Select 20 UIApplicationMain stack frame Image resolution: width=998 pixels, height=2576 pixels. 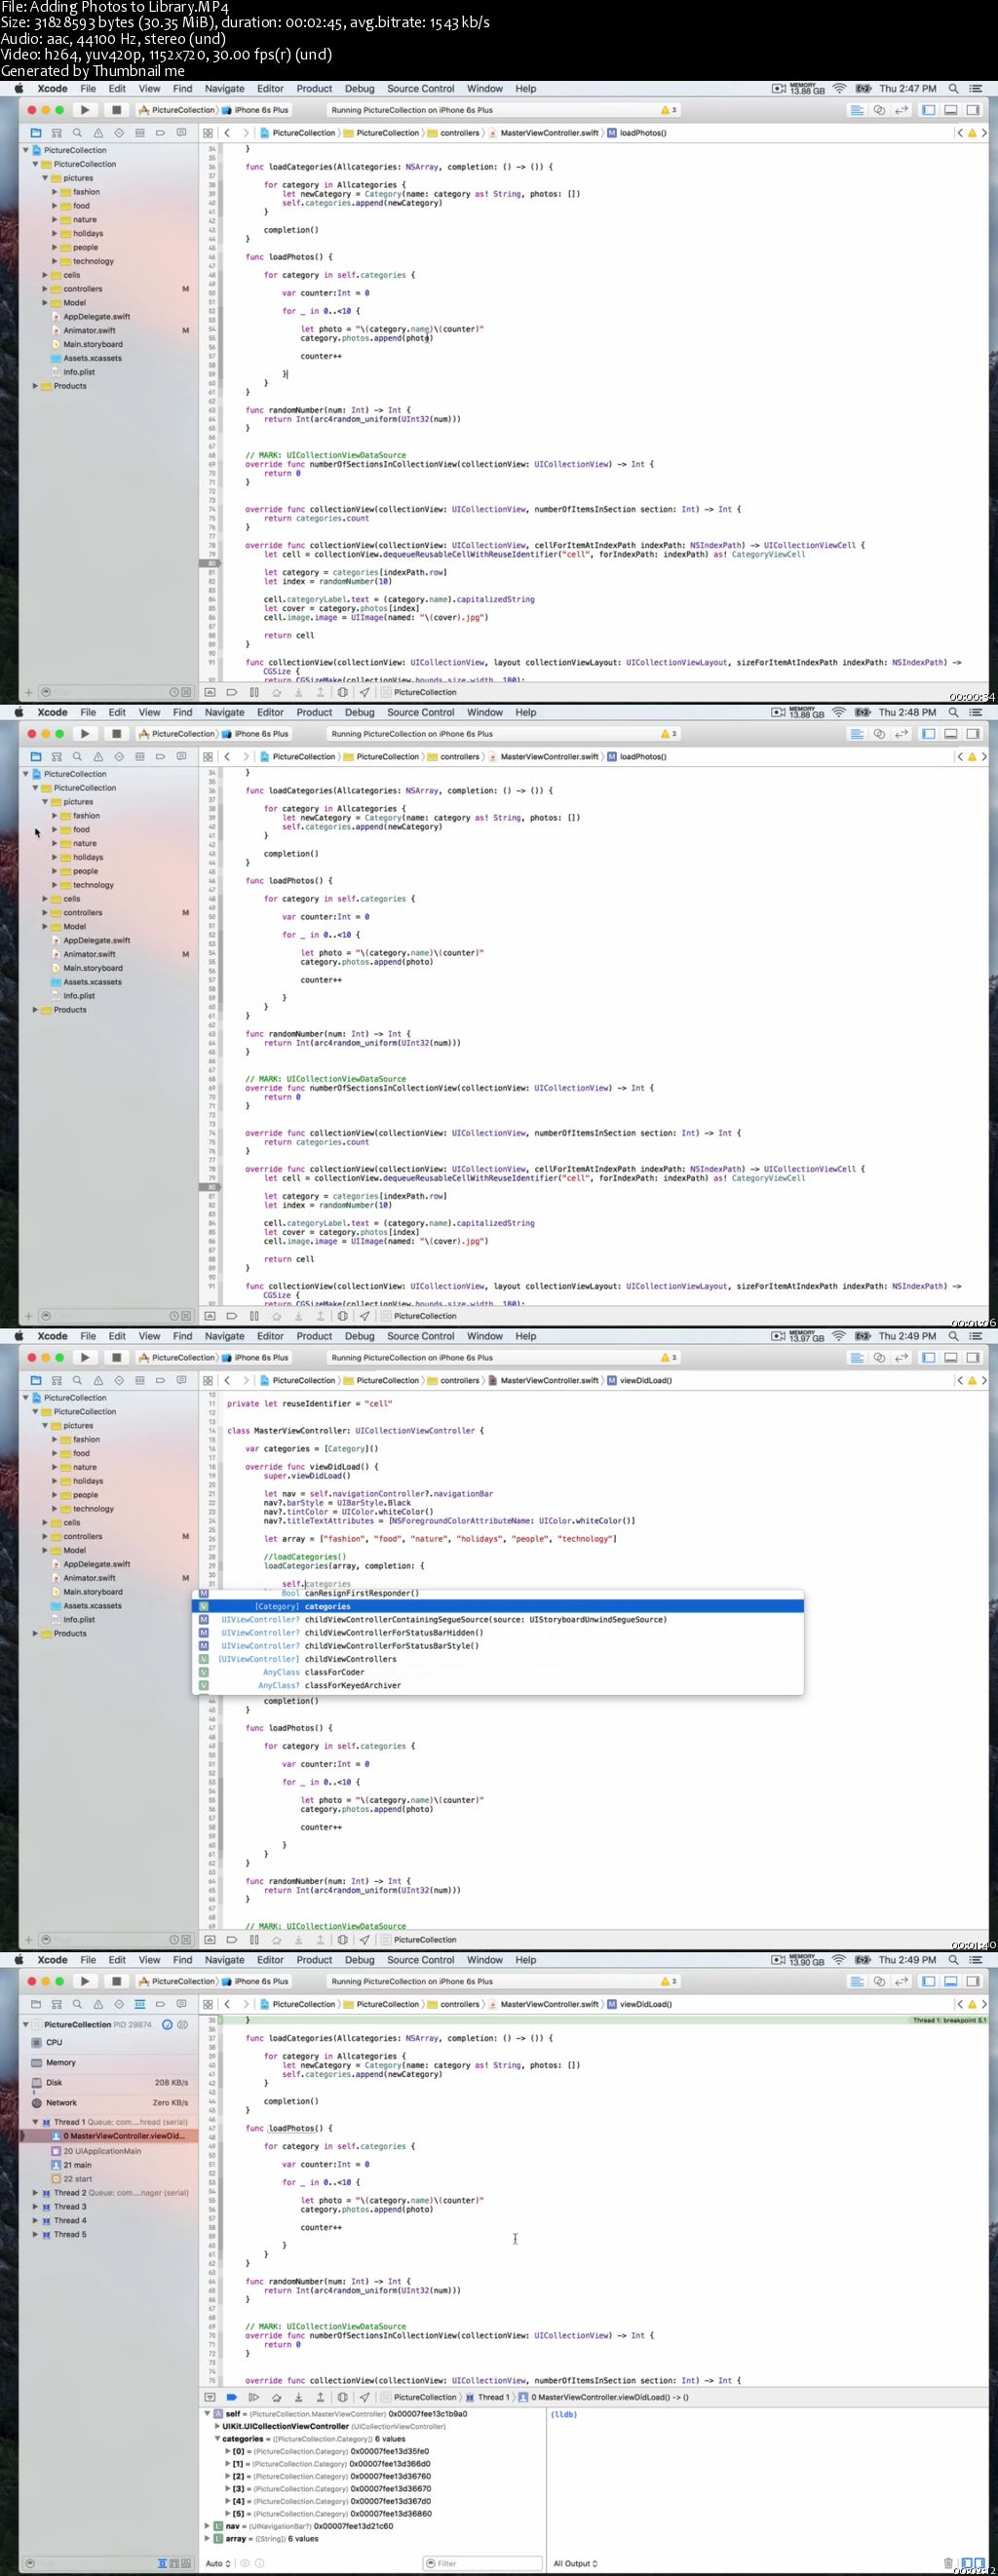96,2150
